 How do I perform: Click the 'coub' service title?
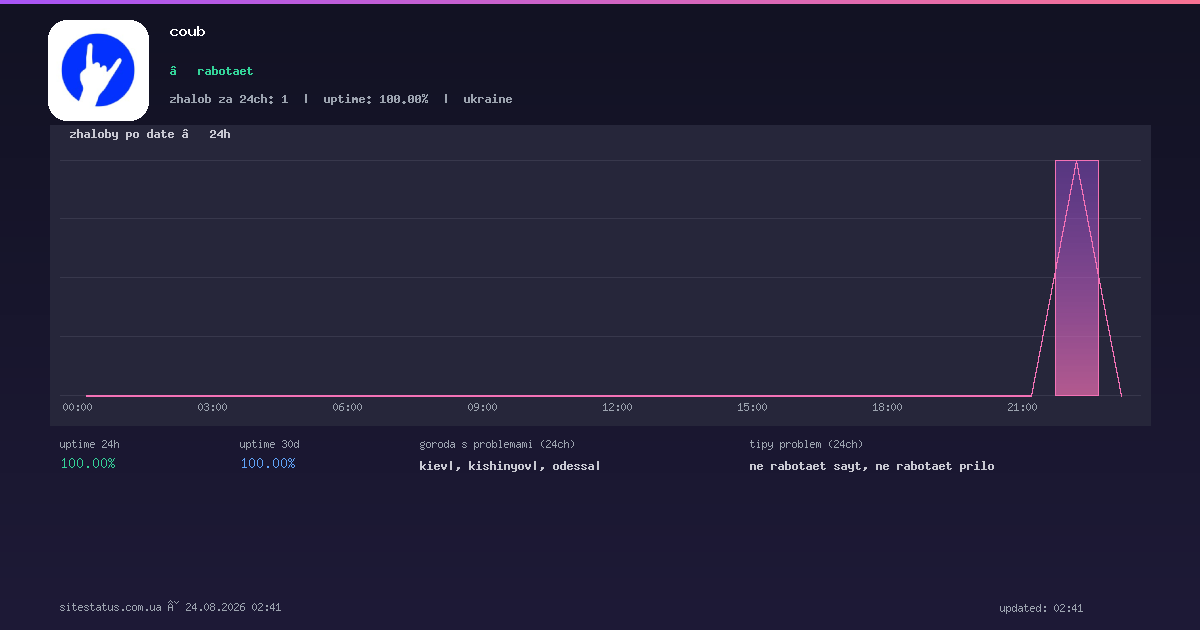(x=187, y=32)
